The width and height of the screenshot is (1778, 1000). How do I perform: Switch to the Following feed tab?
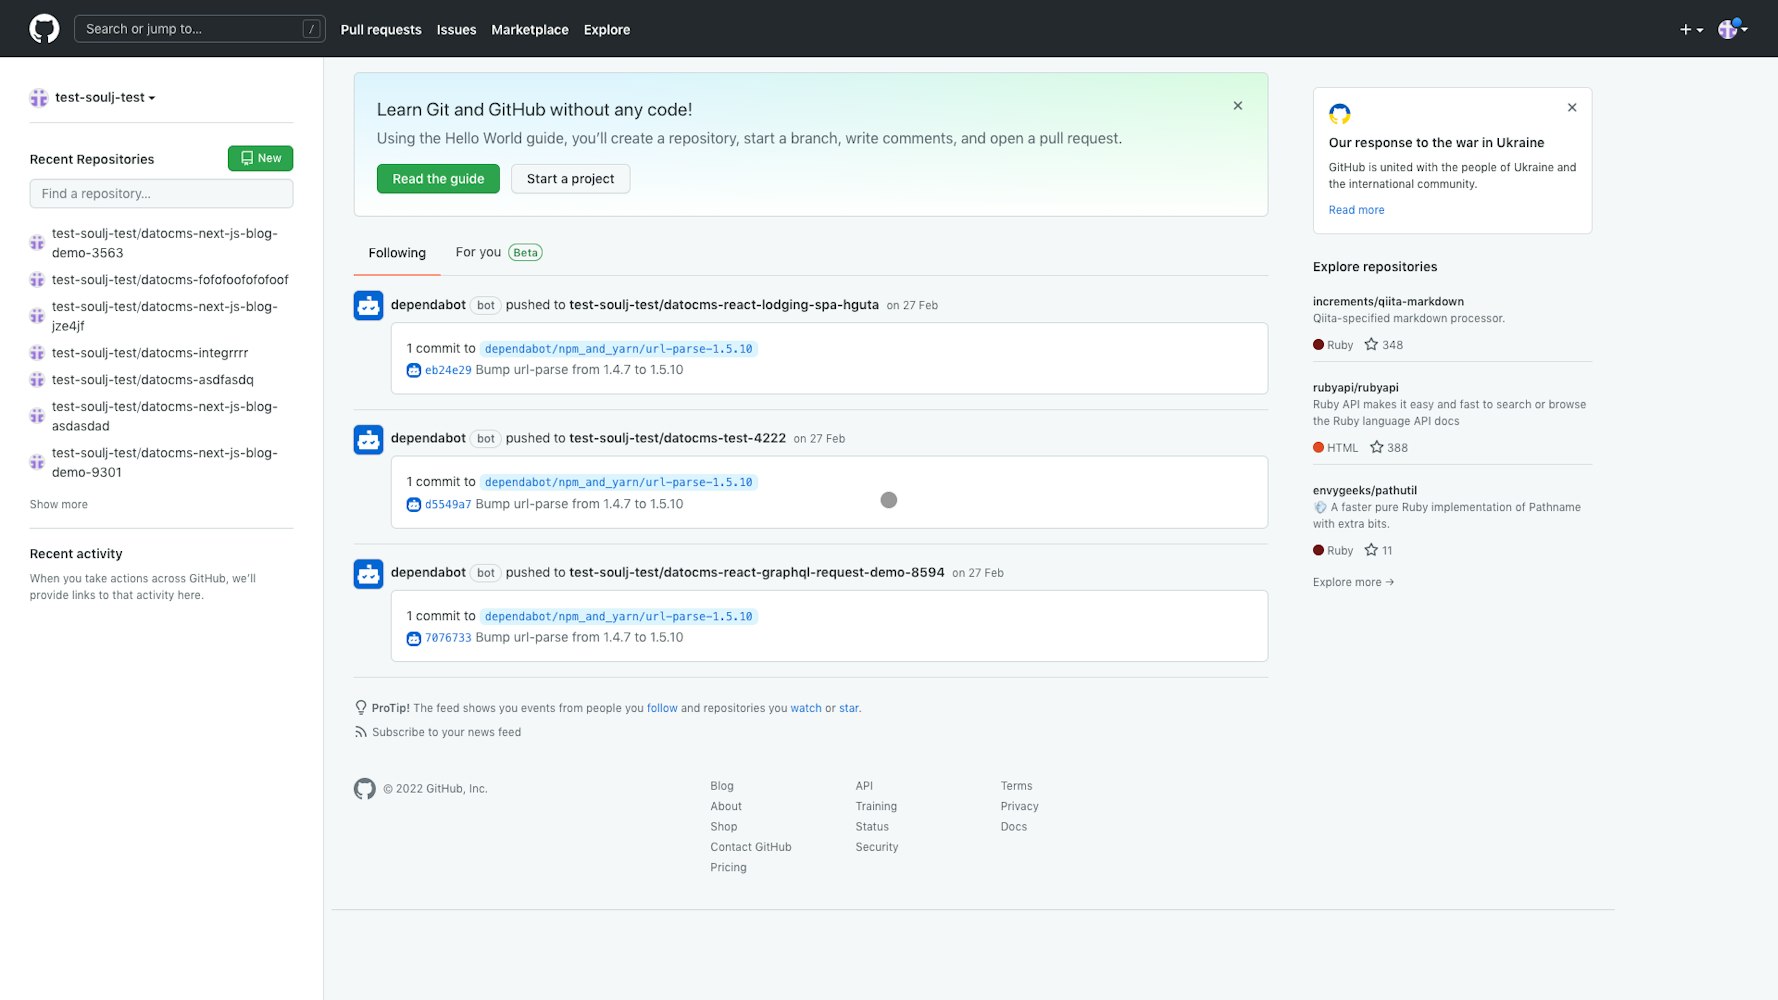pos(397,253)
